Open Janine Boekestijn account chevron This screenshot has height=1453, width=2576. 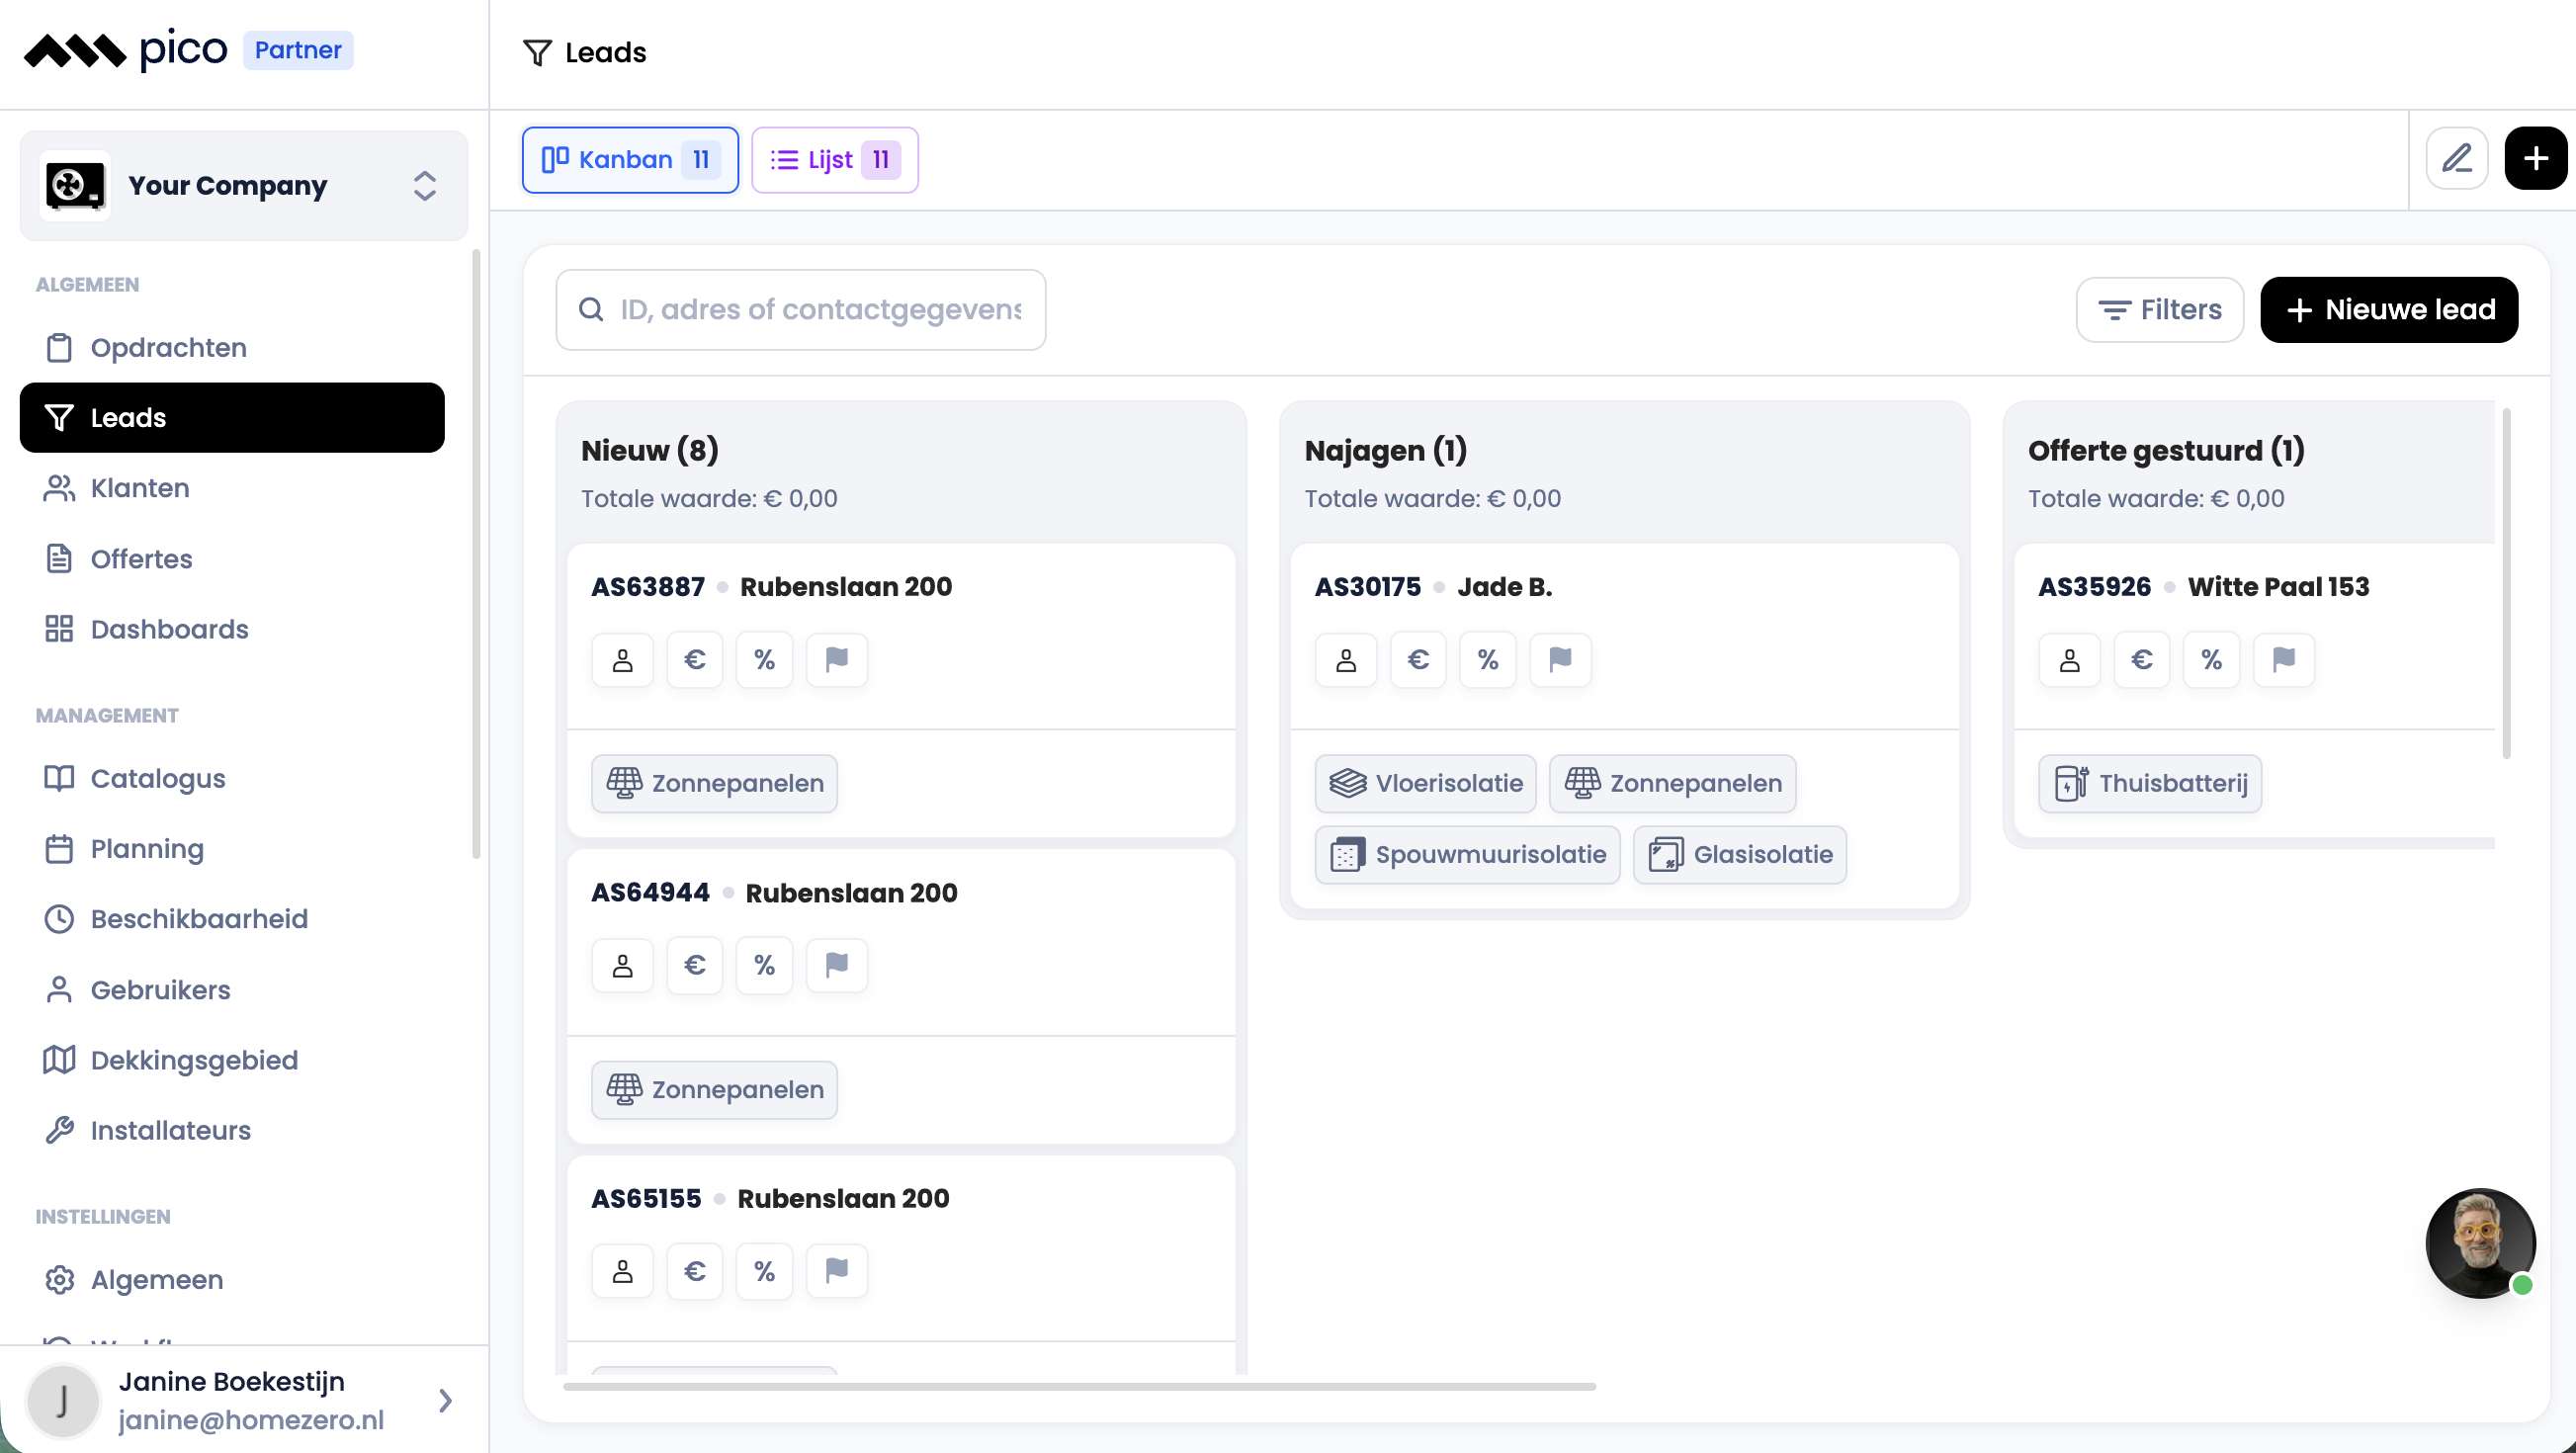pyautogui.click(x=446, y=1401)
